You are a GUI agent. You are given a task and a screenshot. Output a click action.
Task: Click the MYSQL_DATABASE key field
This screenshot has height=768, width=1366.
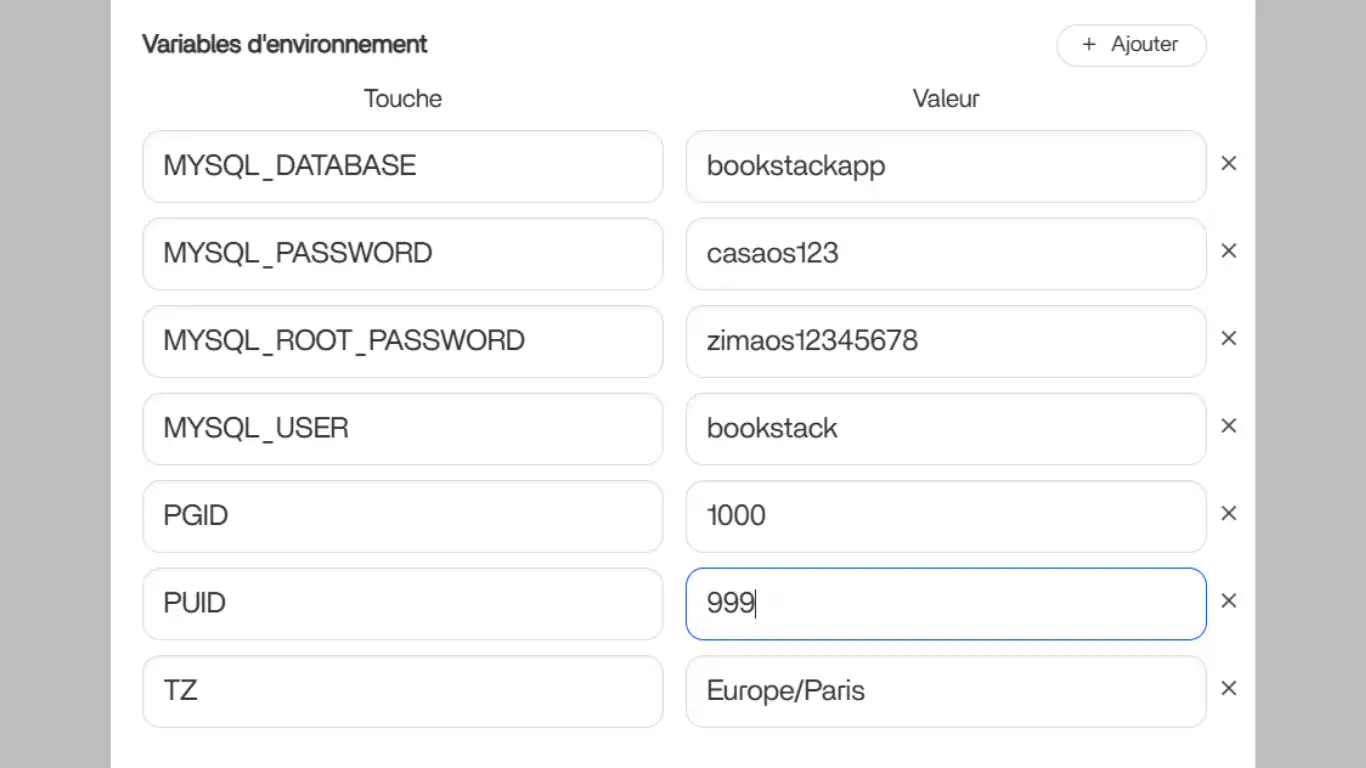click(402, 166)
